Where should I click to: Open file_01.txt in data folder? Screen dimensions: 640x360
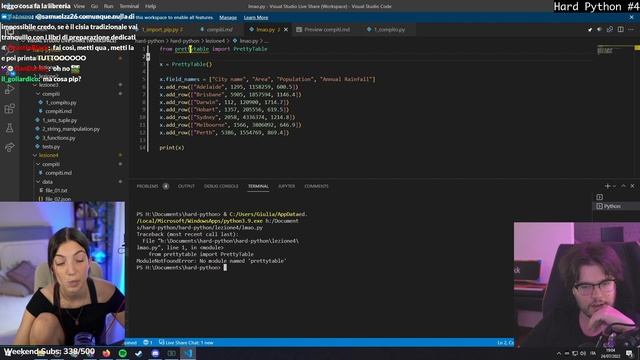tap(56, 190)
